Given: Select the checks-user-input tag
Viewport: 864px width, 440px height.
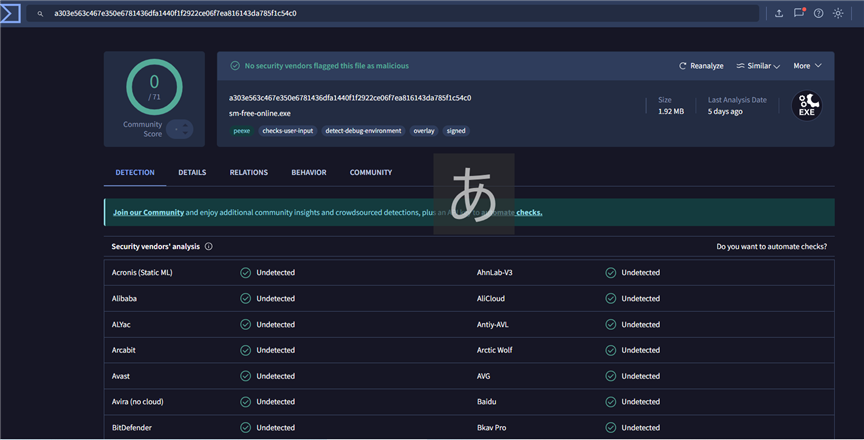Looking at the screenshot, I should click(288, 131).
